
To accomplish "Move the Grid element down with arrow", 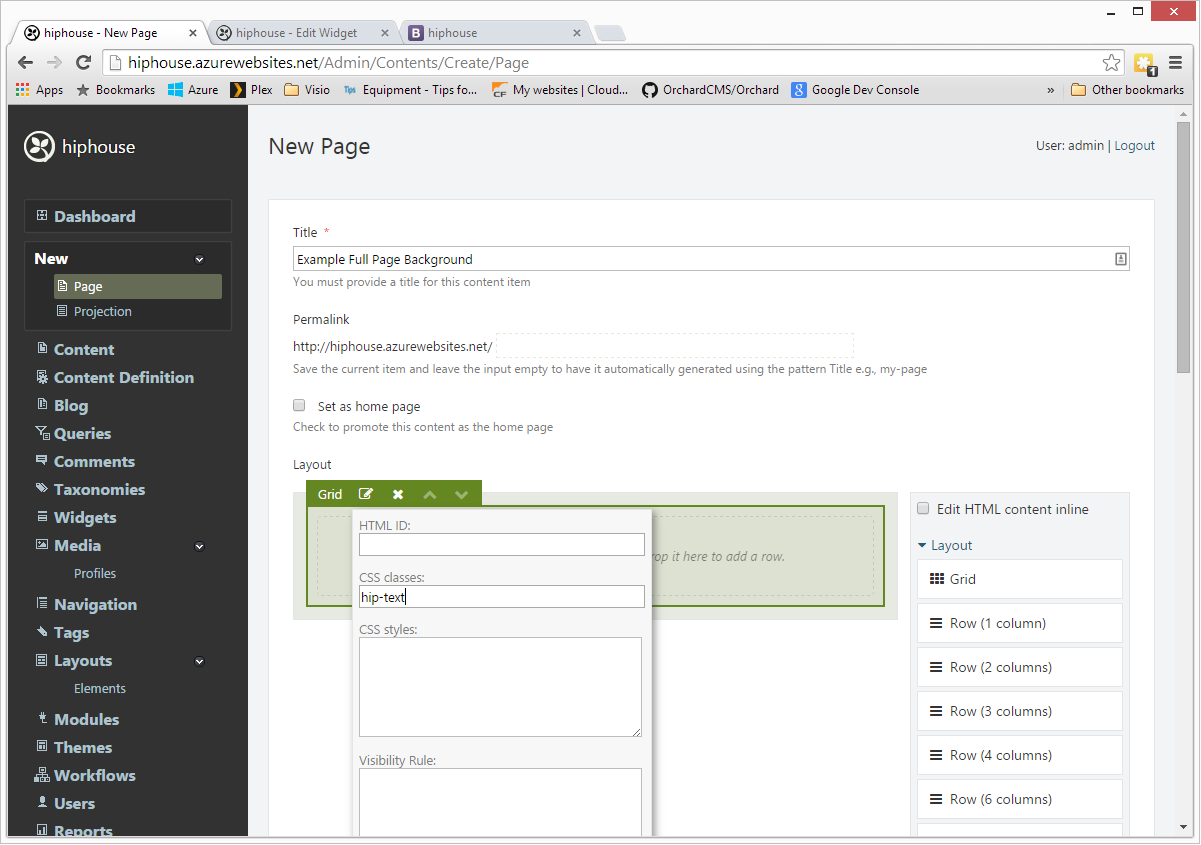I will coord(461,494).
